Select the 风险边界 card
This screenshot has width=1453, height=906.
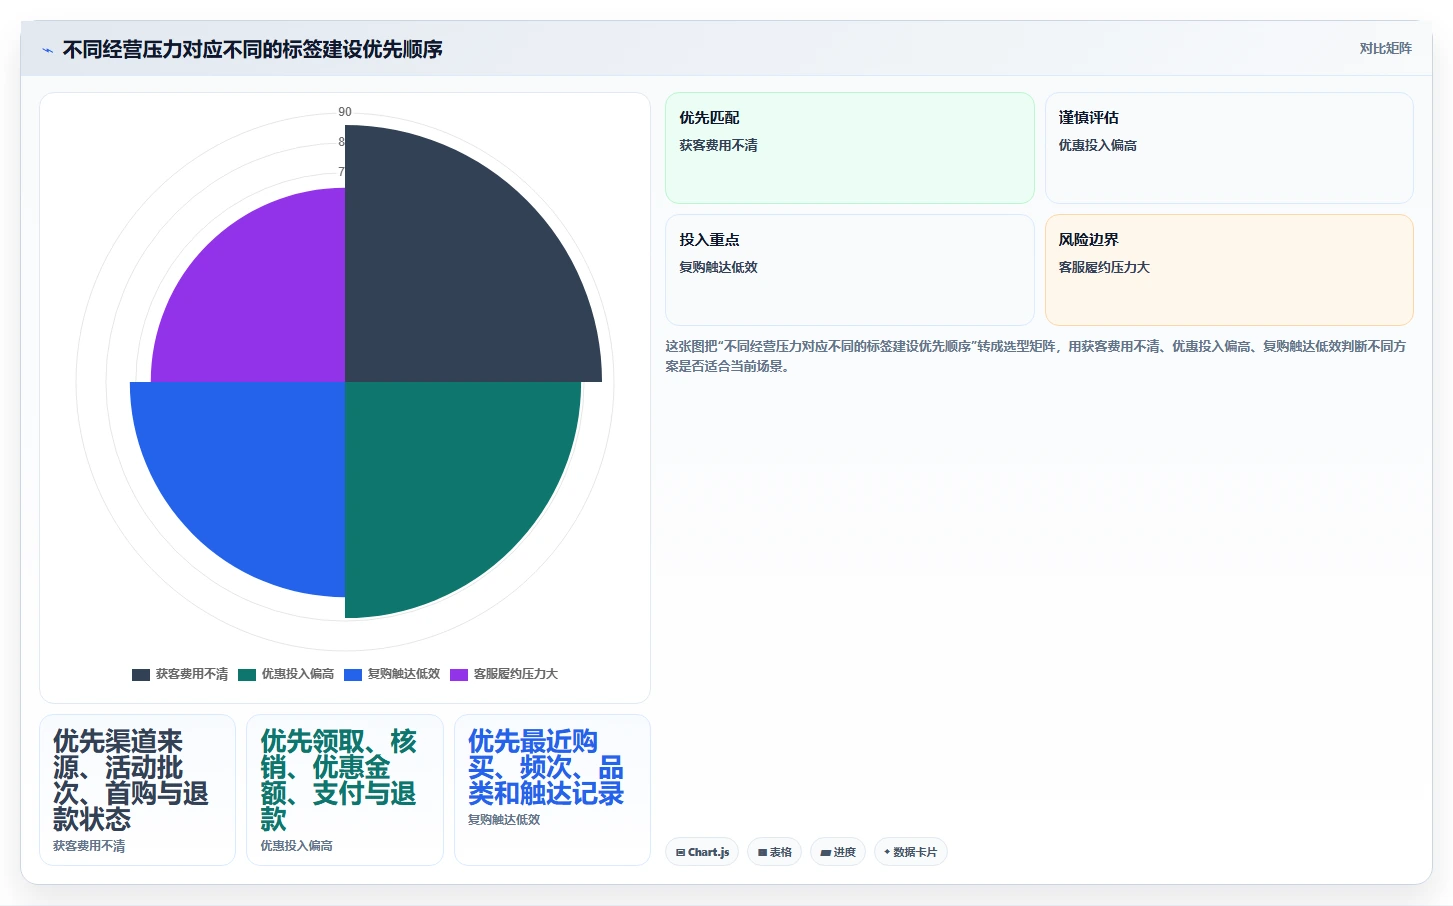point(1229,270)
